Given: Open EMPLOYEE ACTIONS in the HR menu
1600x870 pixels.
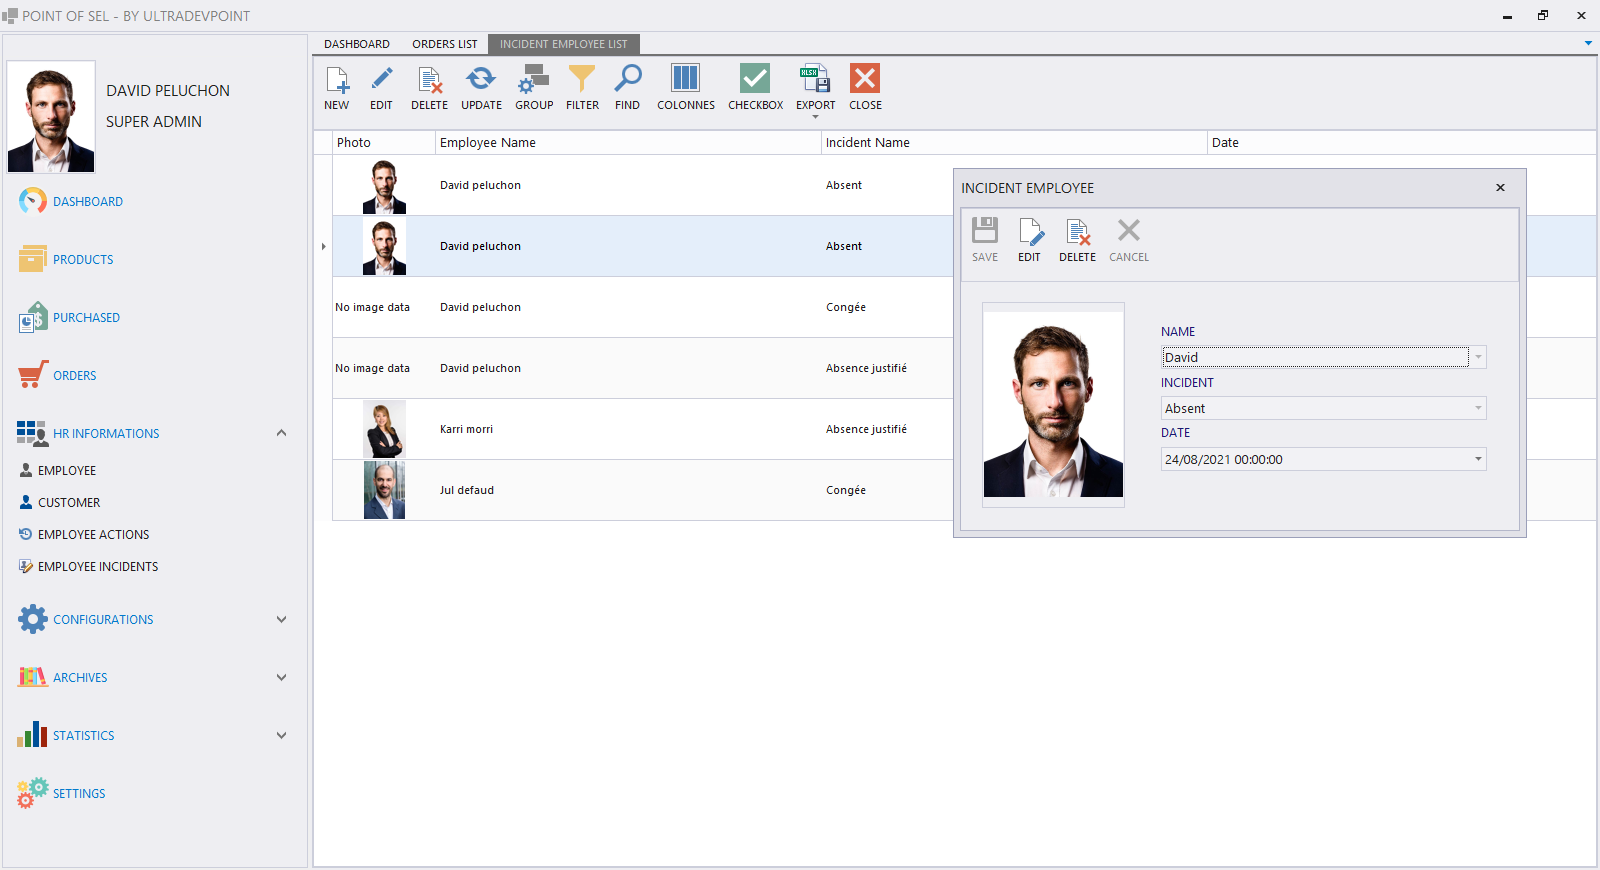Looking at the screenshot, I should [94, 534].
